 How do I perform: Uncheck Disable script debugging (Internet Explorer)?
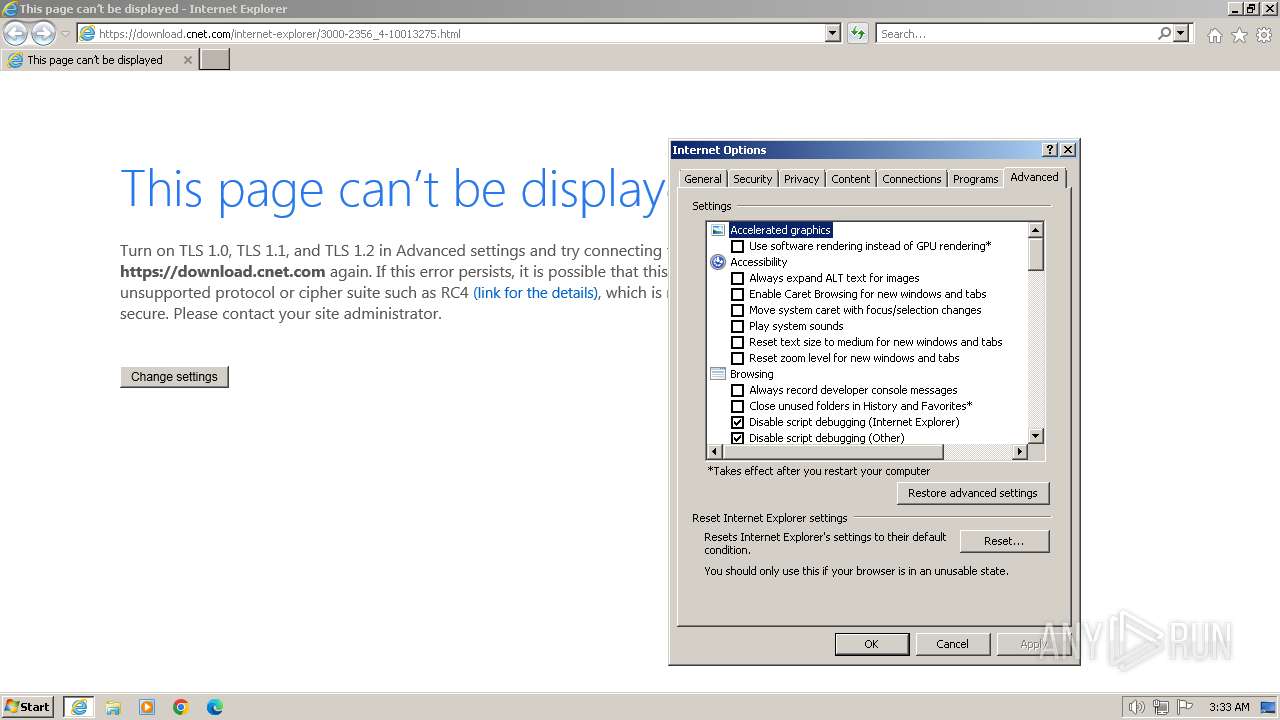click(x=738, y=422)
